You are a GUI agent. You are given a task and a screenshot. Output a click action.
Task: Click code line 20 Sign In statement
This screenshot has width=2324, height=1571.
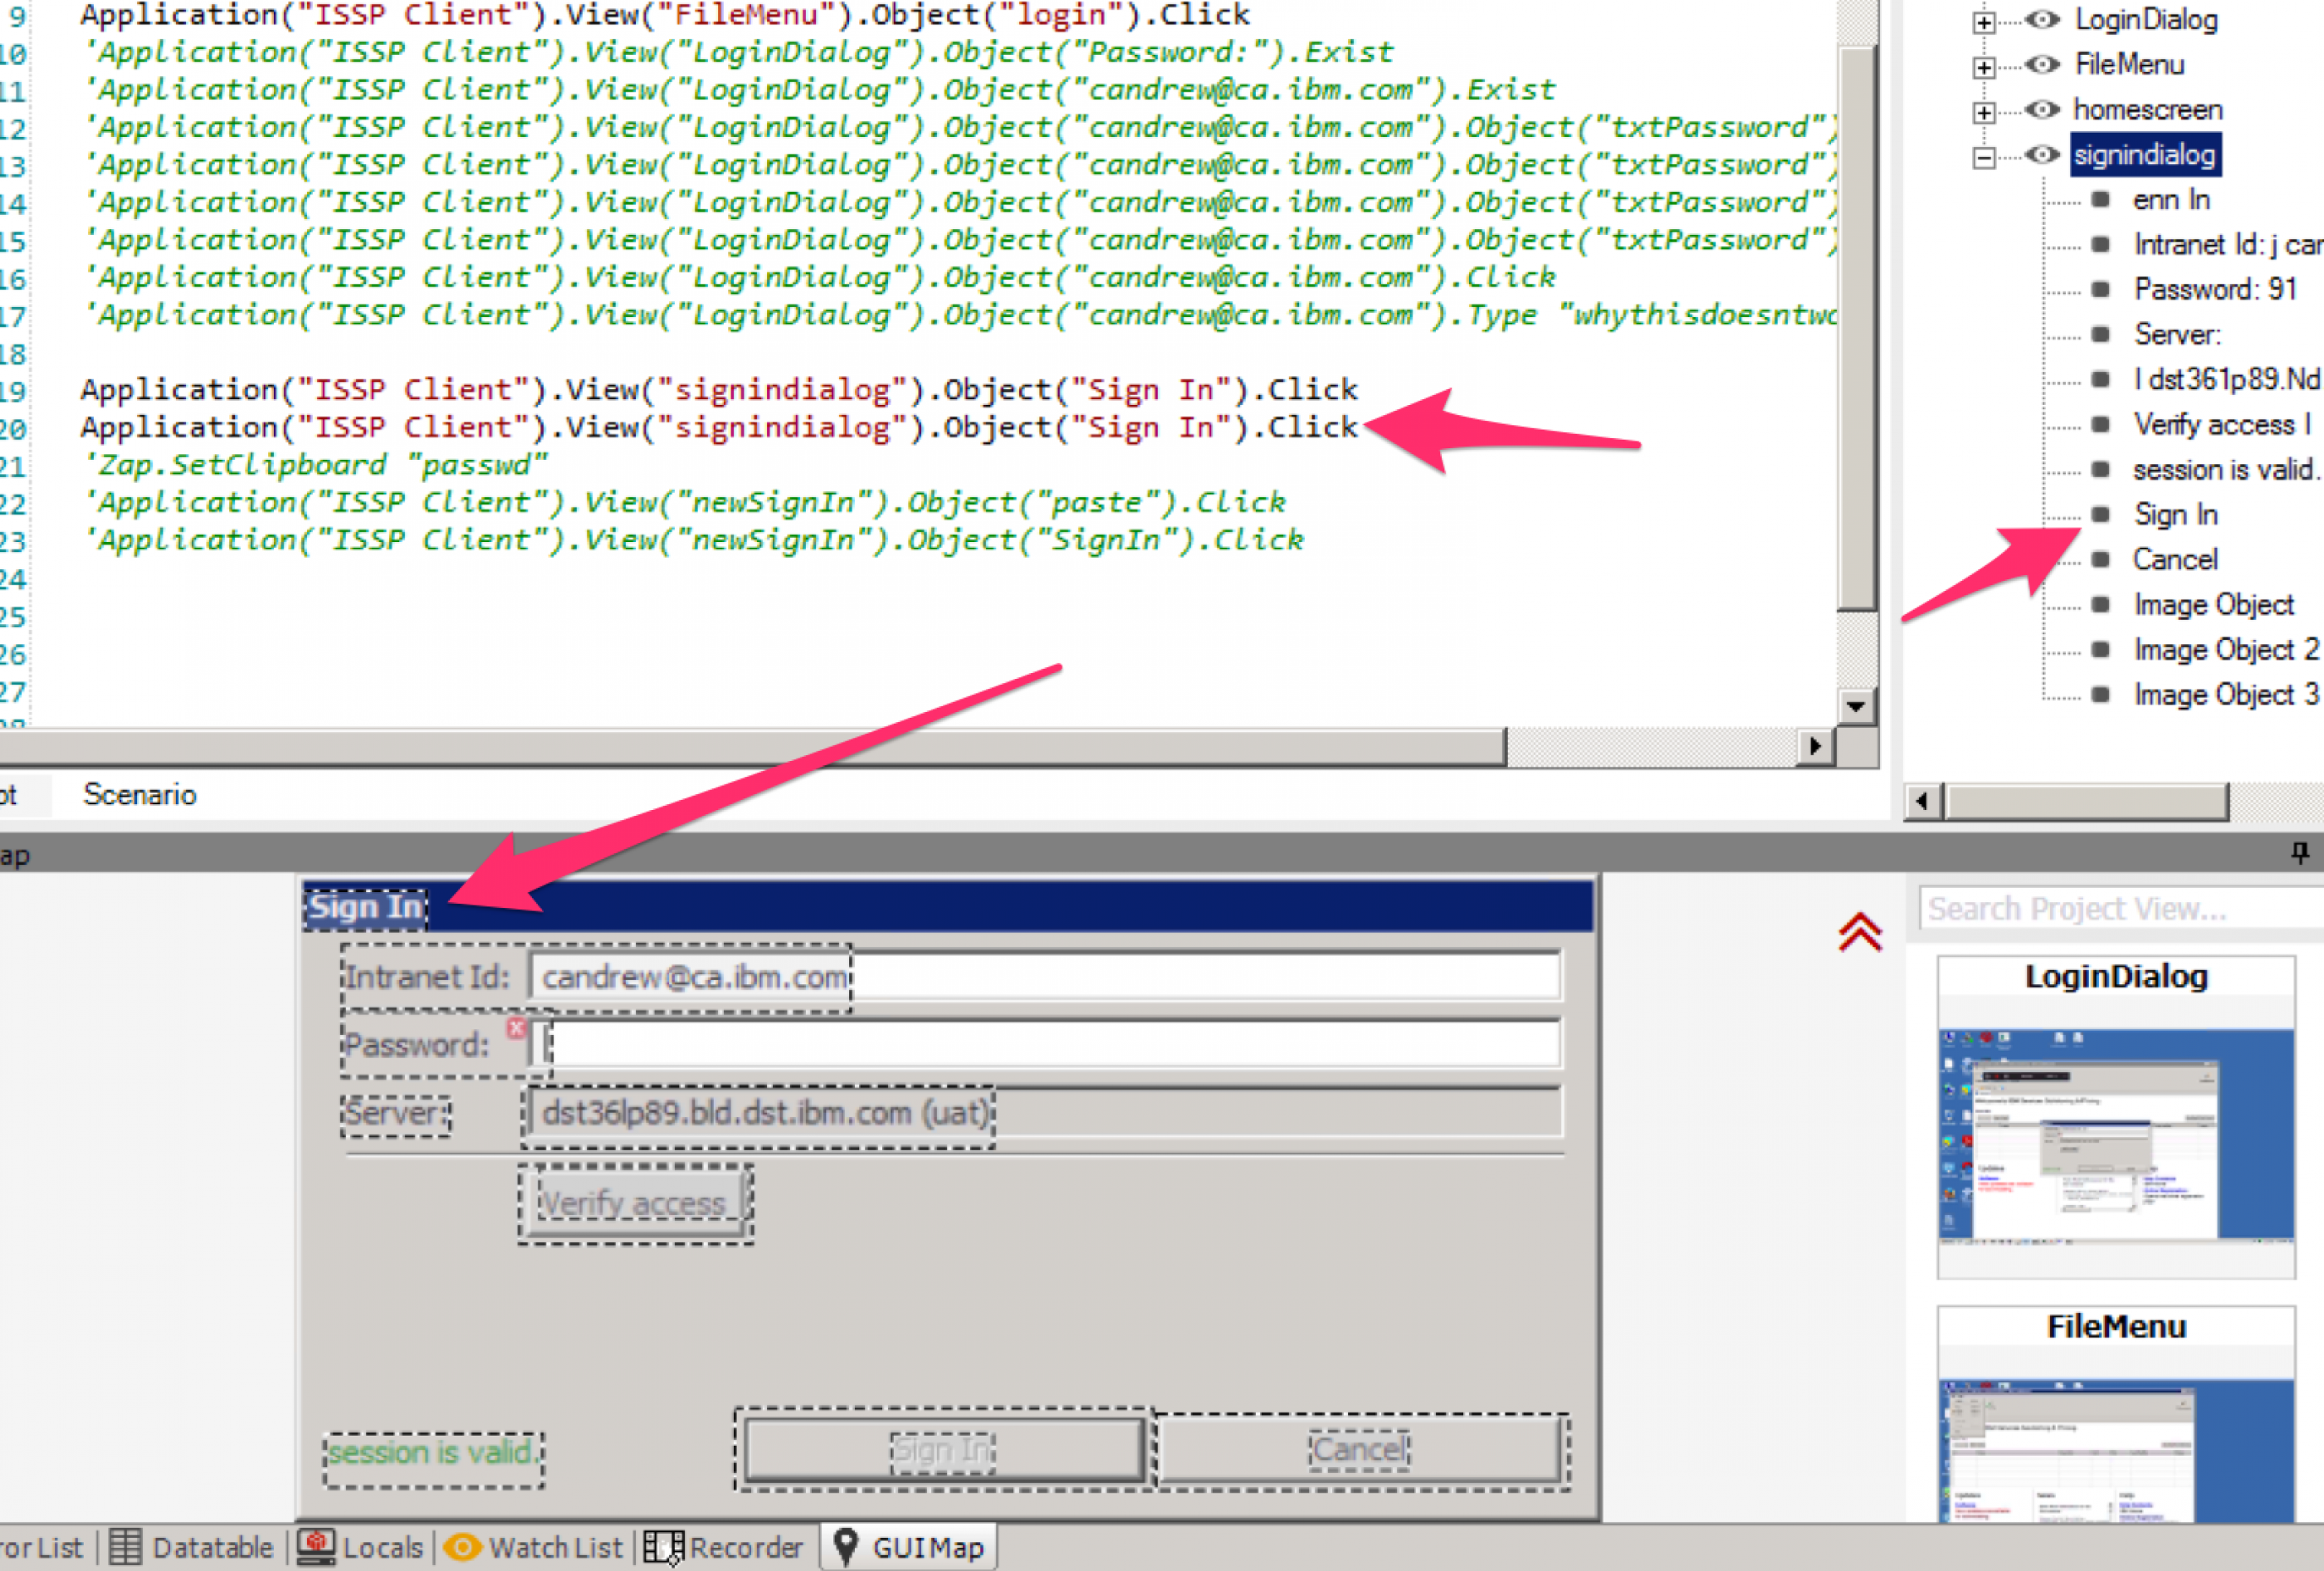tap(719, 428)
